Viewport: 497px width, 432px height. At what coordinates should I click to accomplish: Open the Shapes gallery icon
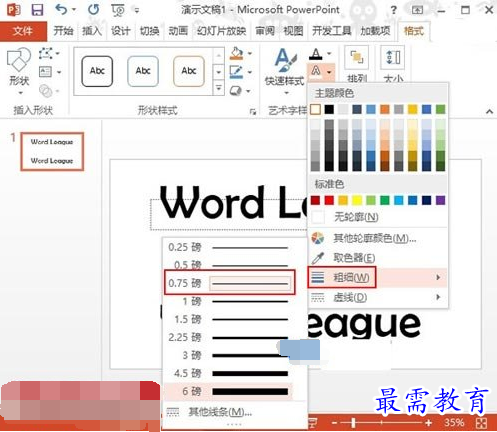tap(19, 61)
